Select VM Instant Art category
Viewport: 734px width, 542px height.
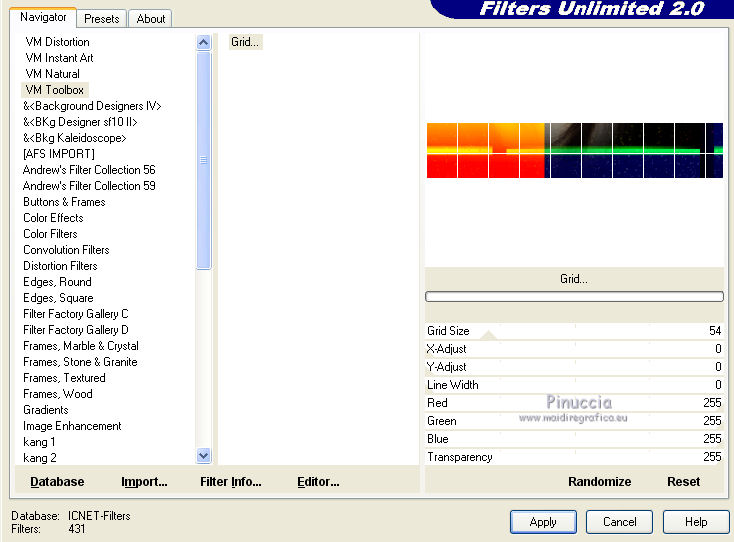(59, 58)
